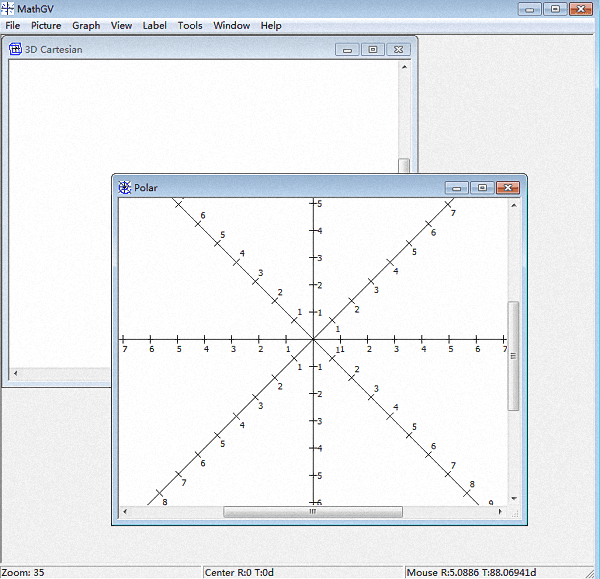Open the Tools menu
This screenshot has width=600, height=579.
click(190, 25)
